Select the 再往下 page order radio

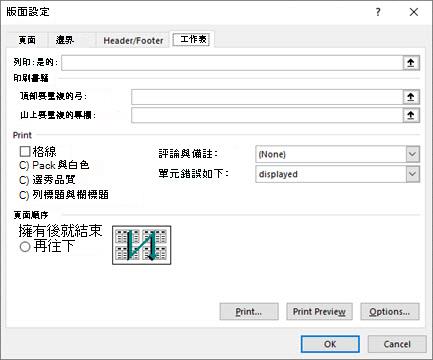(x=25, y=247)
